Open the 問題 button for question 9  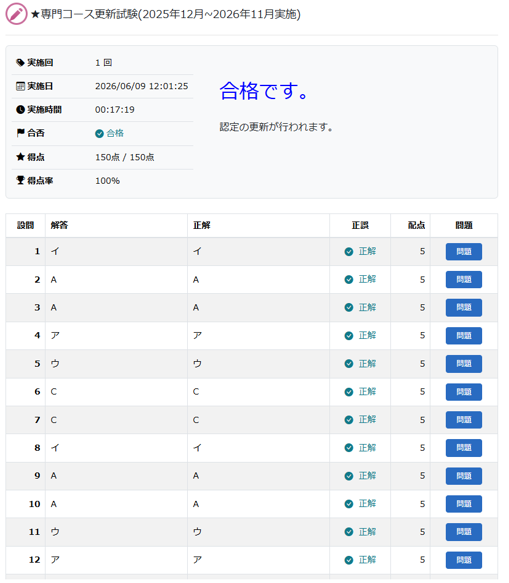point(464,476)
